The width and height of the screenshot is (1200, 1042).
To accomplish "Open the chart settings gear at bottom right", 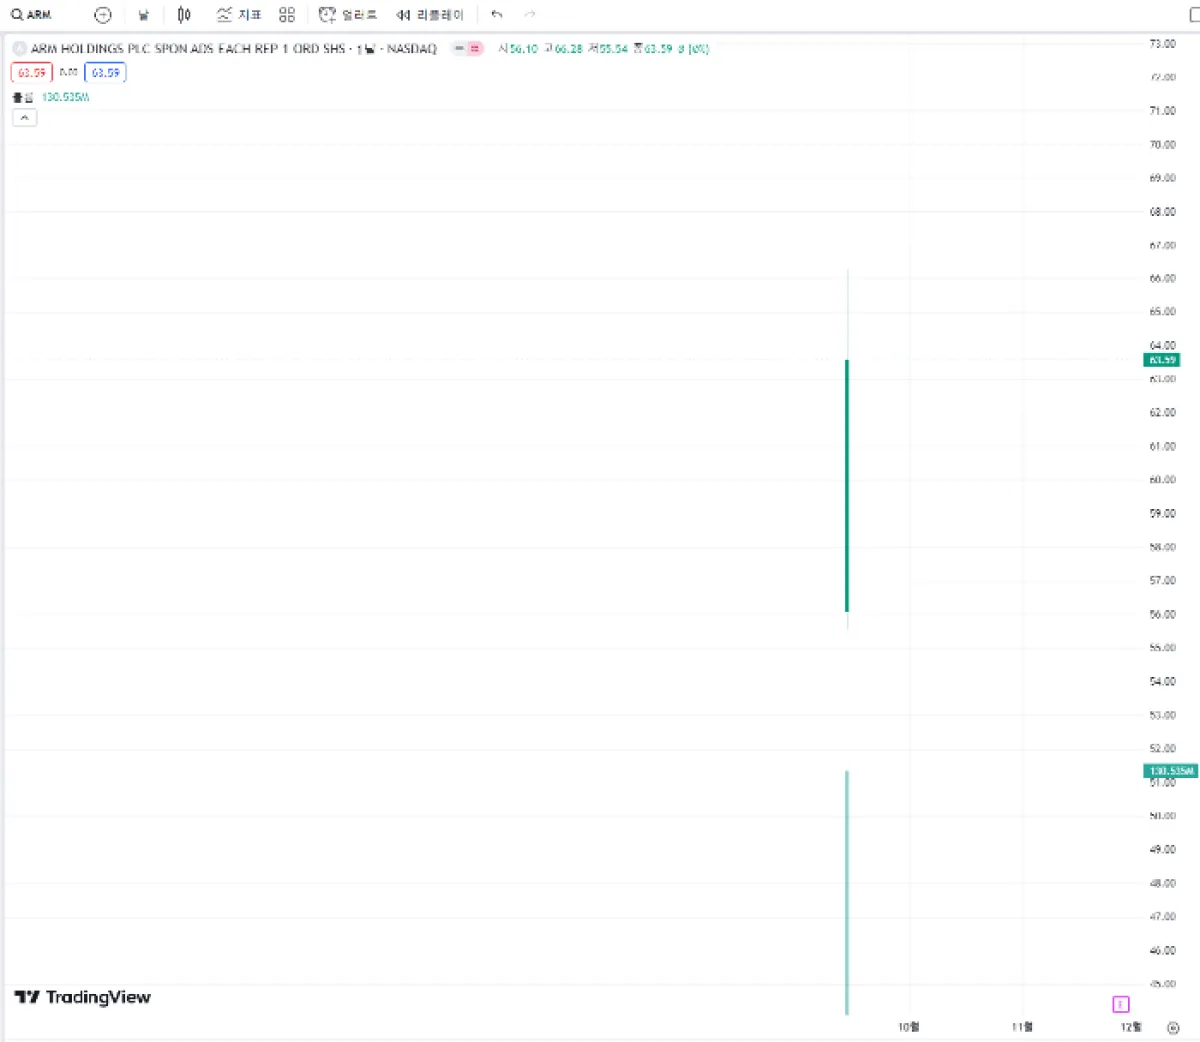I will [1172, 1028].
